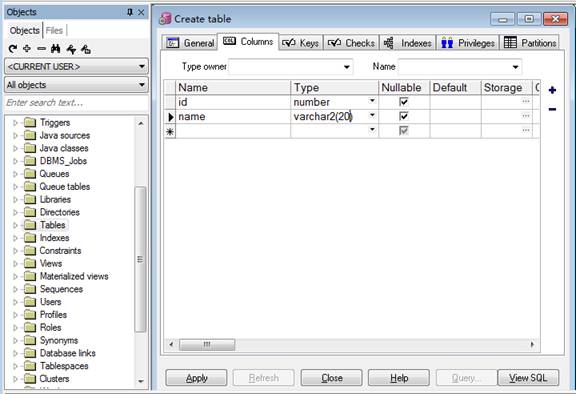Screen dimensions: 576x394
Task: Open the All objects filter dropdown
Action: pos(142,85)
